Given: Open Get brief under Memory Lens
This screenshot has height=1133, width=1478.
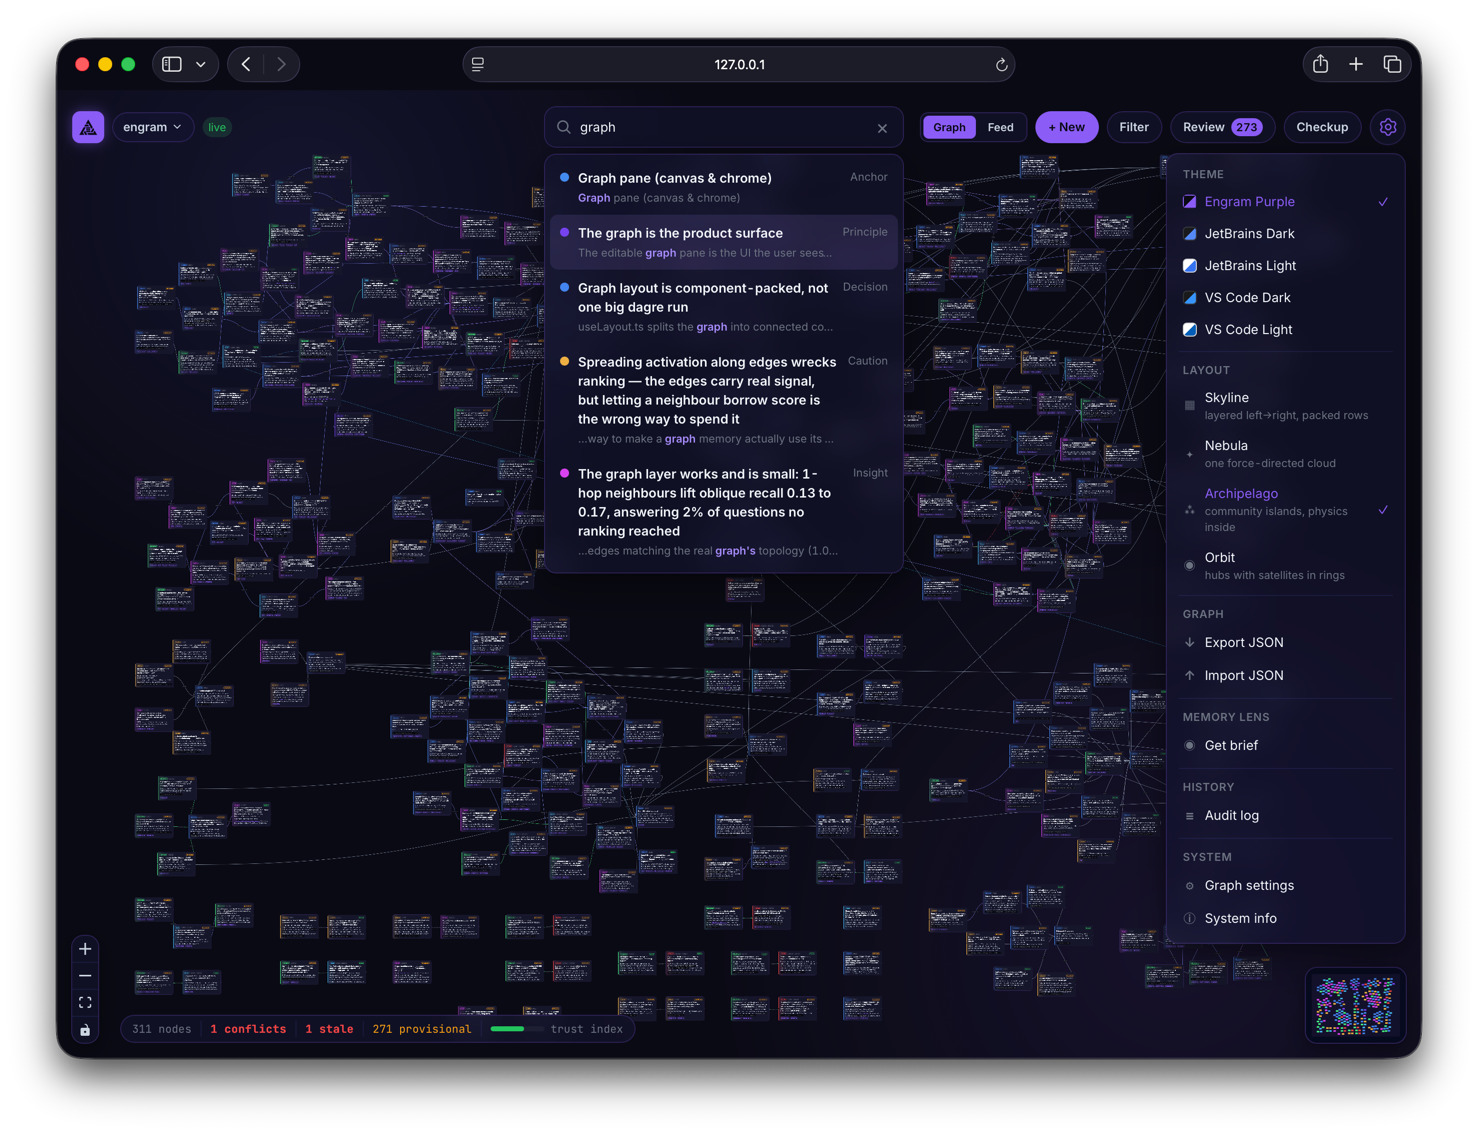Looking at the screenshot, I should (x=1285, y=745).
